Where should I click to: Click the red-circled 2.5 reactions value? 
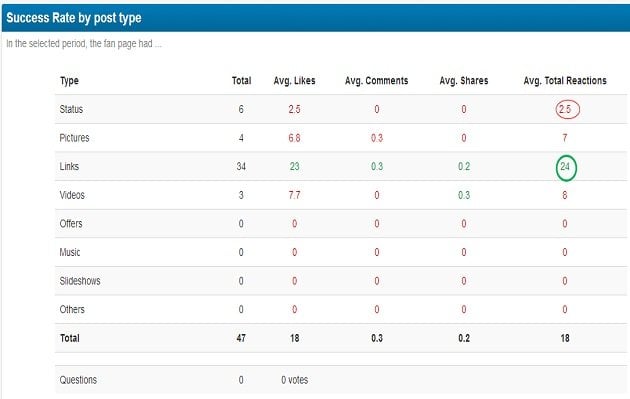(567, 109)
